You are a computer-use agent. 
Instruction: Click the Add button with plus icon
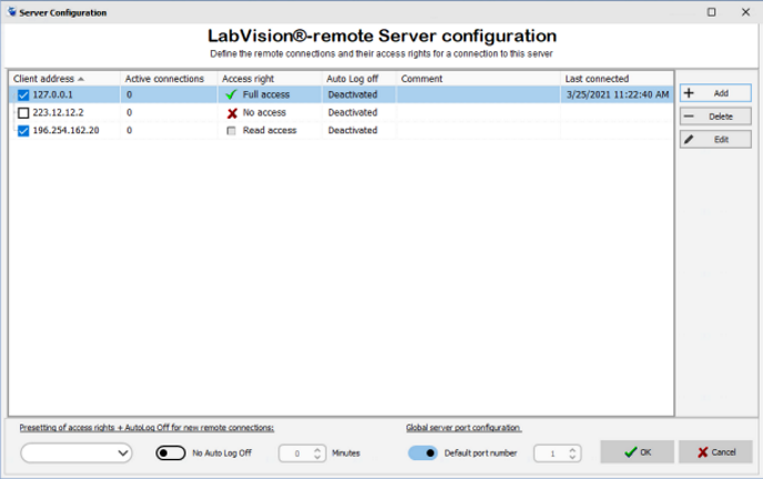click(x=715, y=93)
